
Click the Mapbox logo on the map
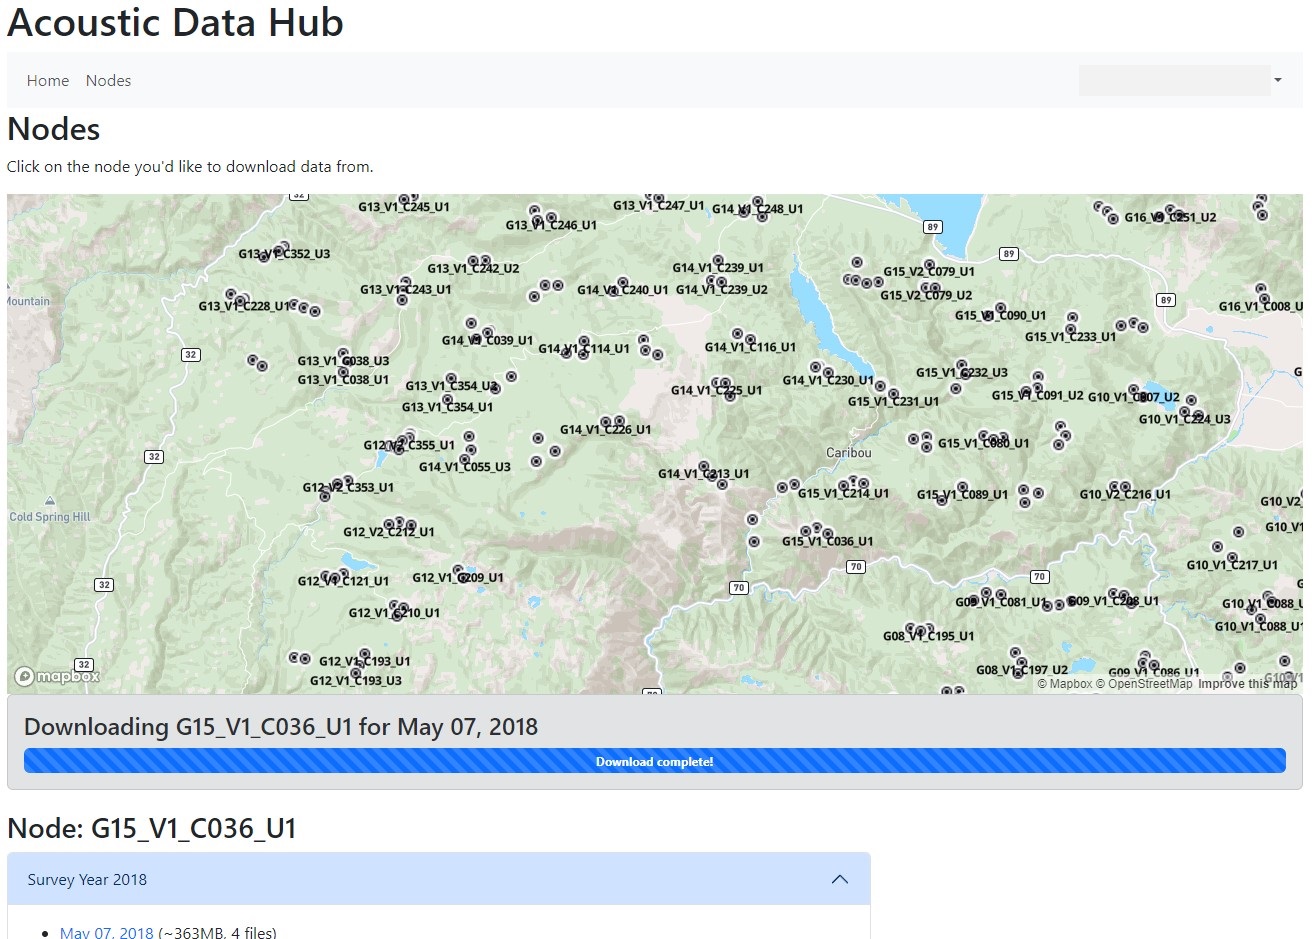pos(57,677)
